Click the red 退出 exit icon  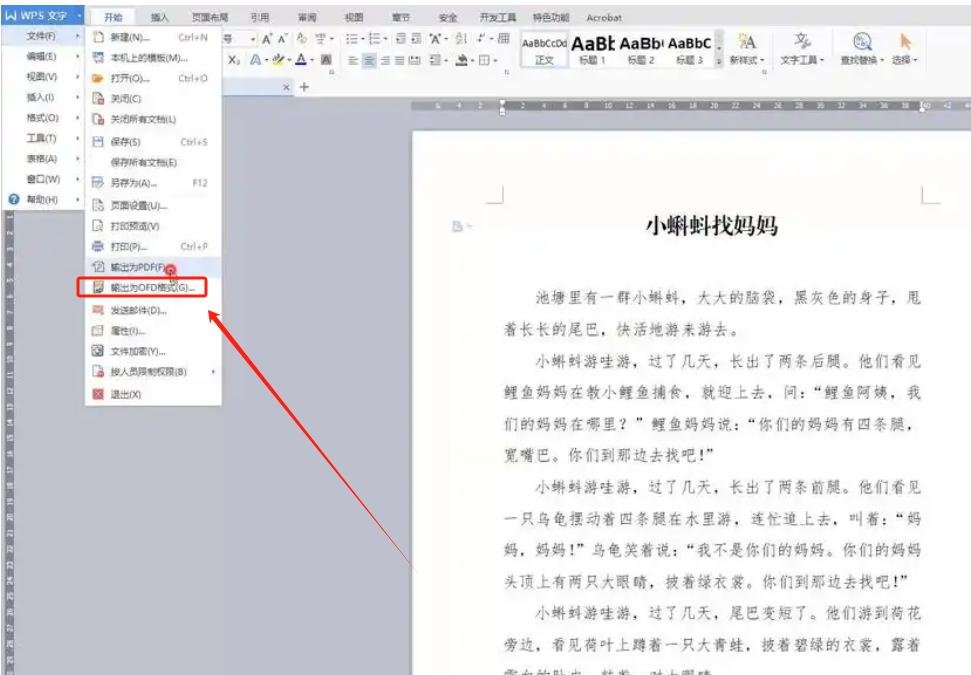pyautogui.click(x=98, y=394)
